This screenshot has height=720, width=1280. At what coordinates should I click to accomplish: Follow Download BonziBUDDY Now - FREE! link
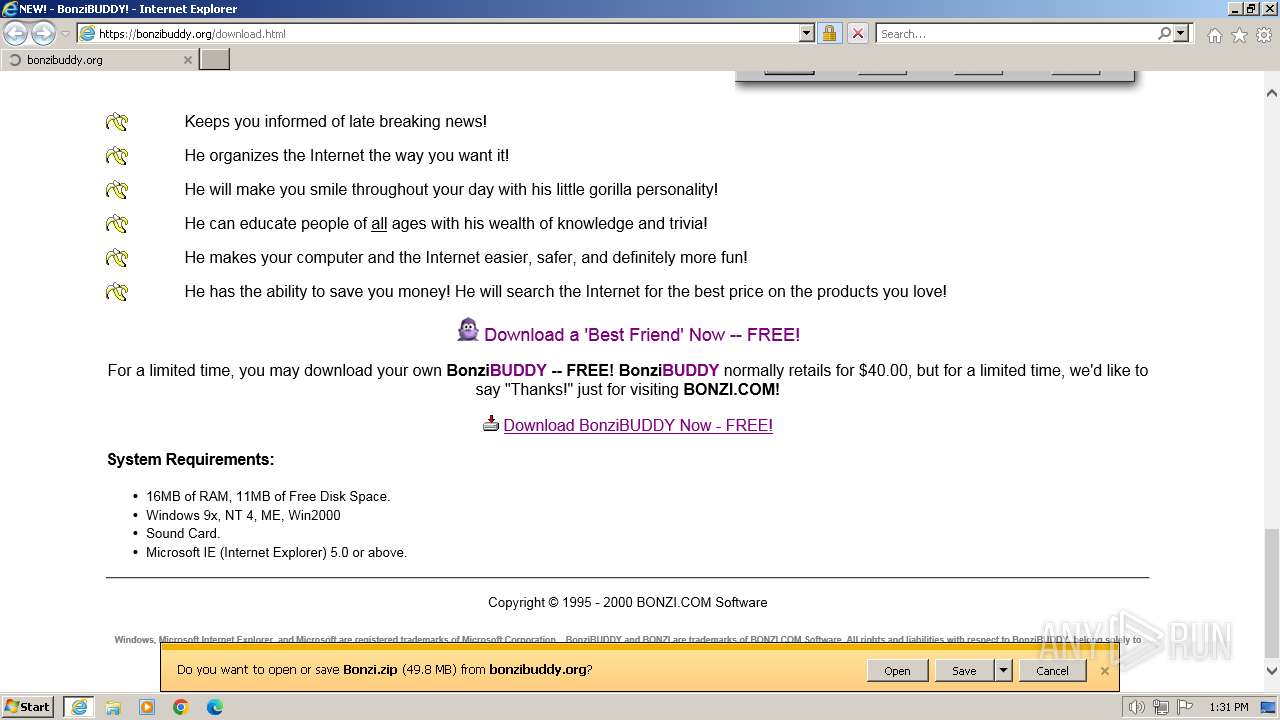pyautogui.click(x=638, y=425)
